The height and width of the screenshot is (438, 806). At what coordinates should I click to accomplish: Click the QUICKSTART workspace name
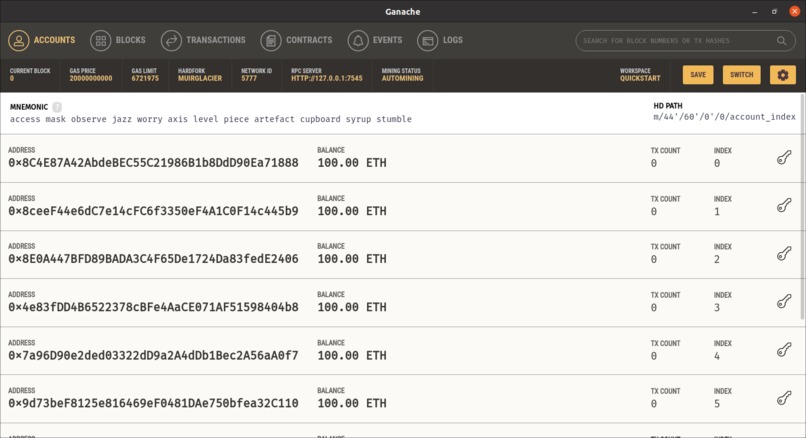tap(640, 79)
